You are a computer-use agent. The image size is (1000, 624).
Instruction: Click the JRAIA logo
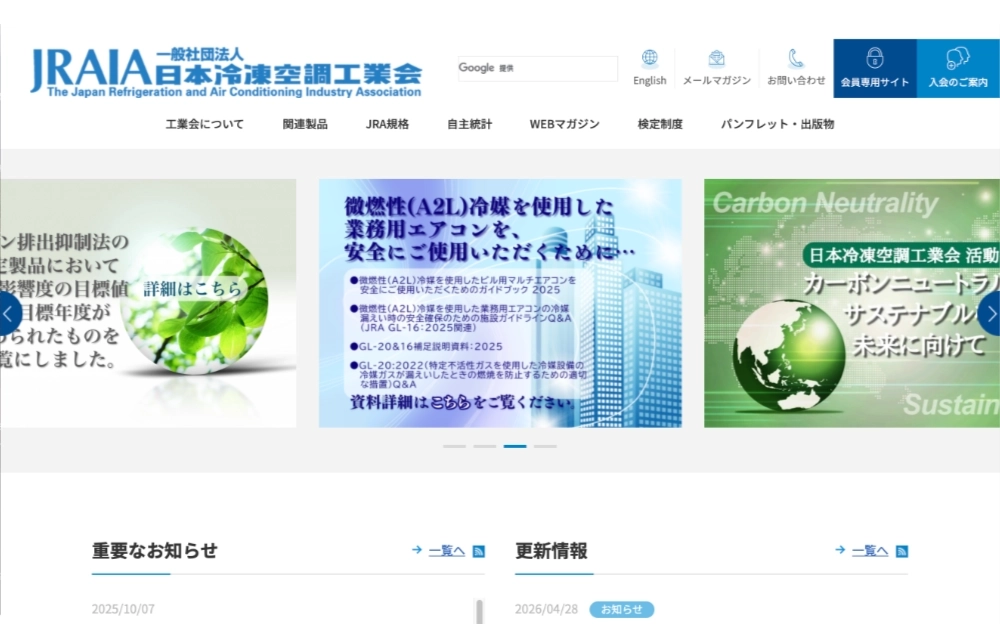(x=226, y=71)
